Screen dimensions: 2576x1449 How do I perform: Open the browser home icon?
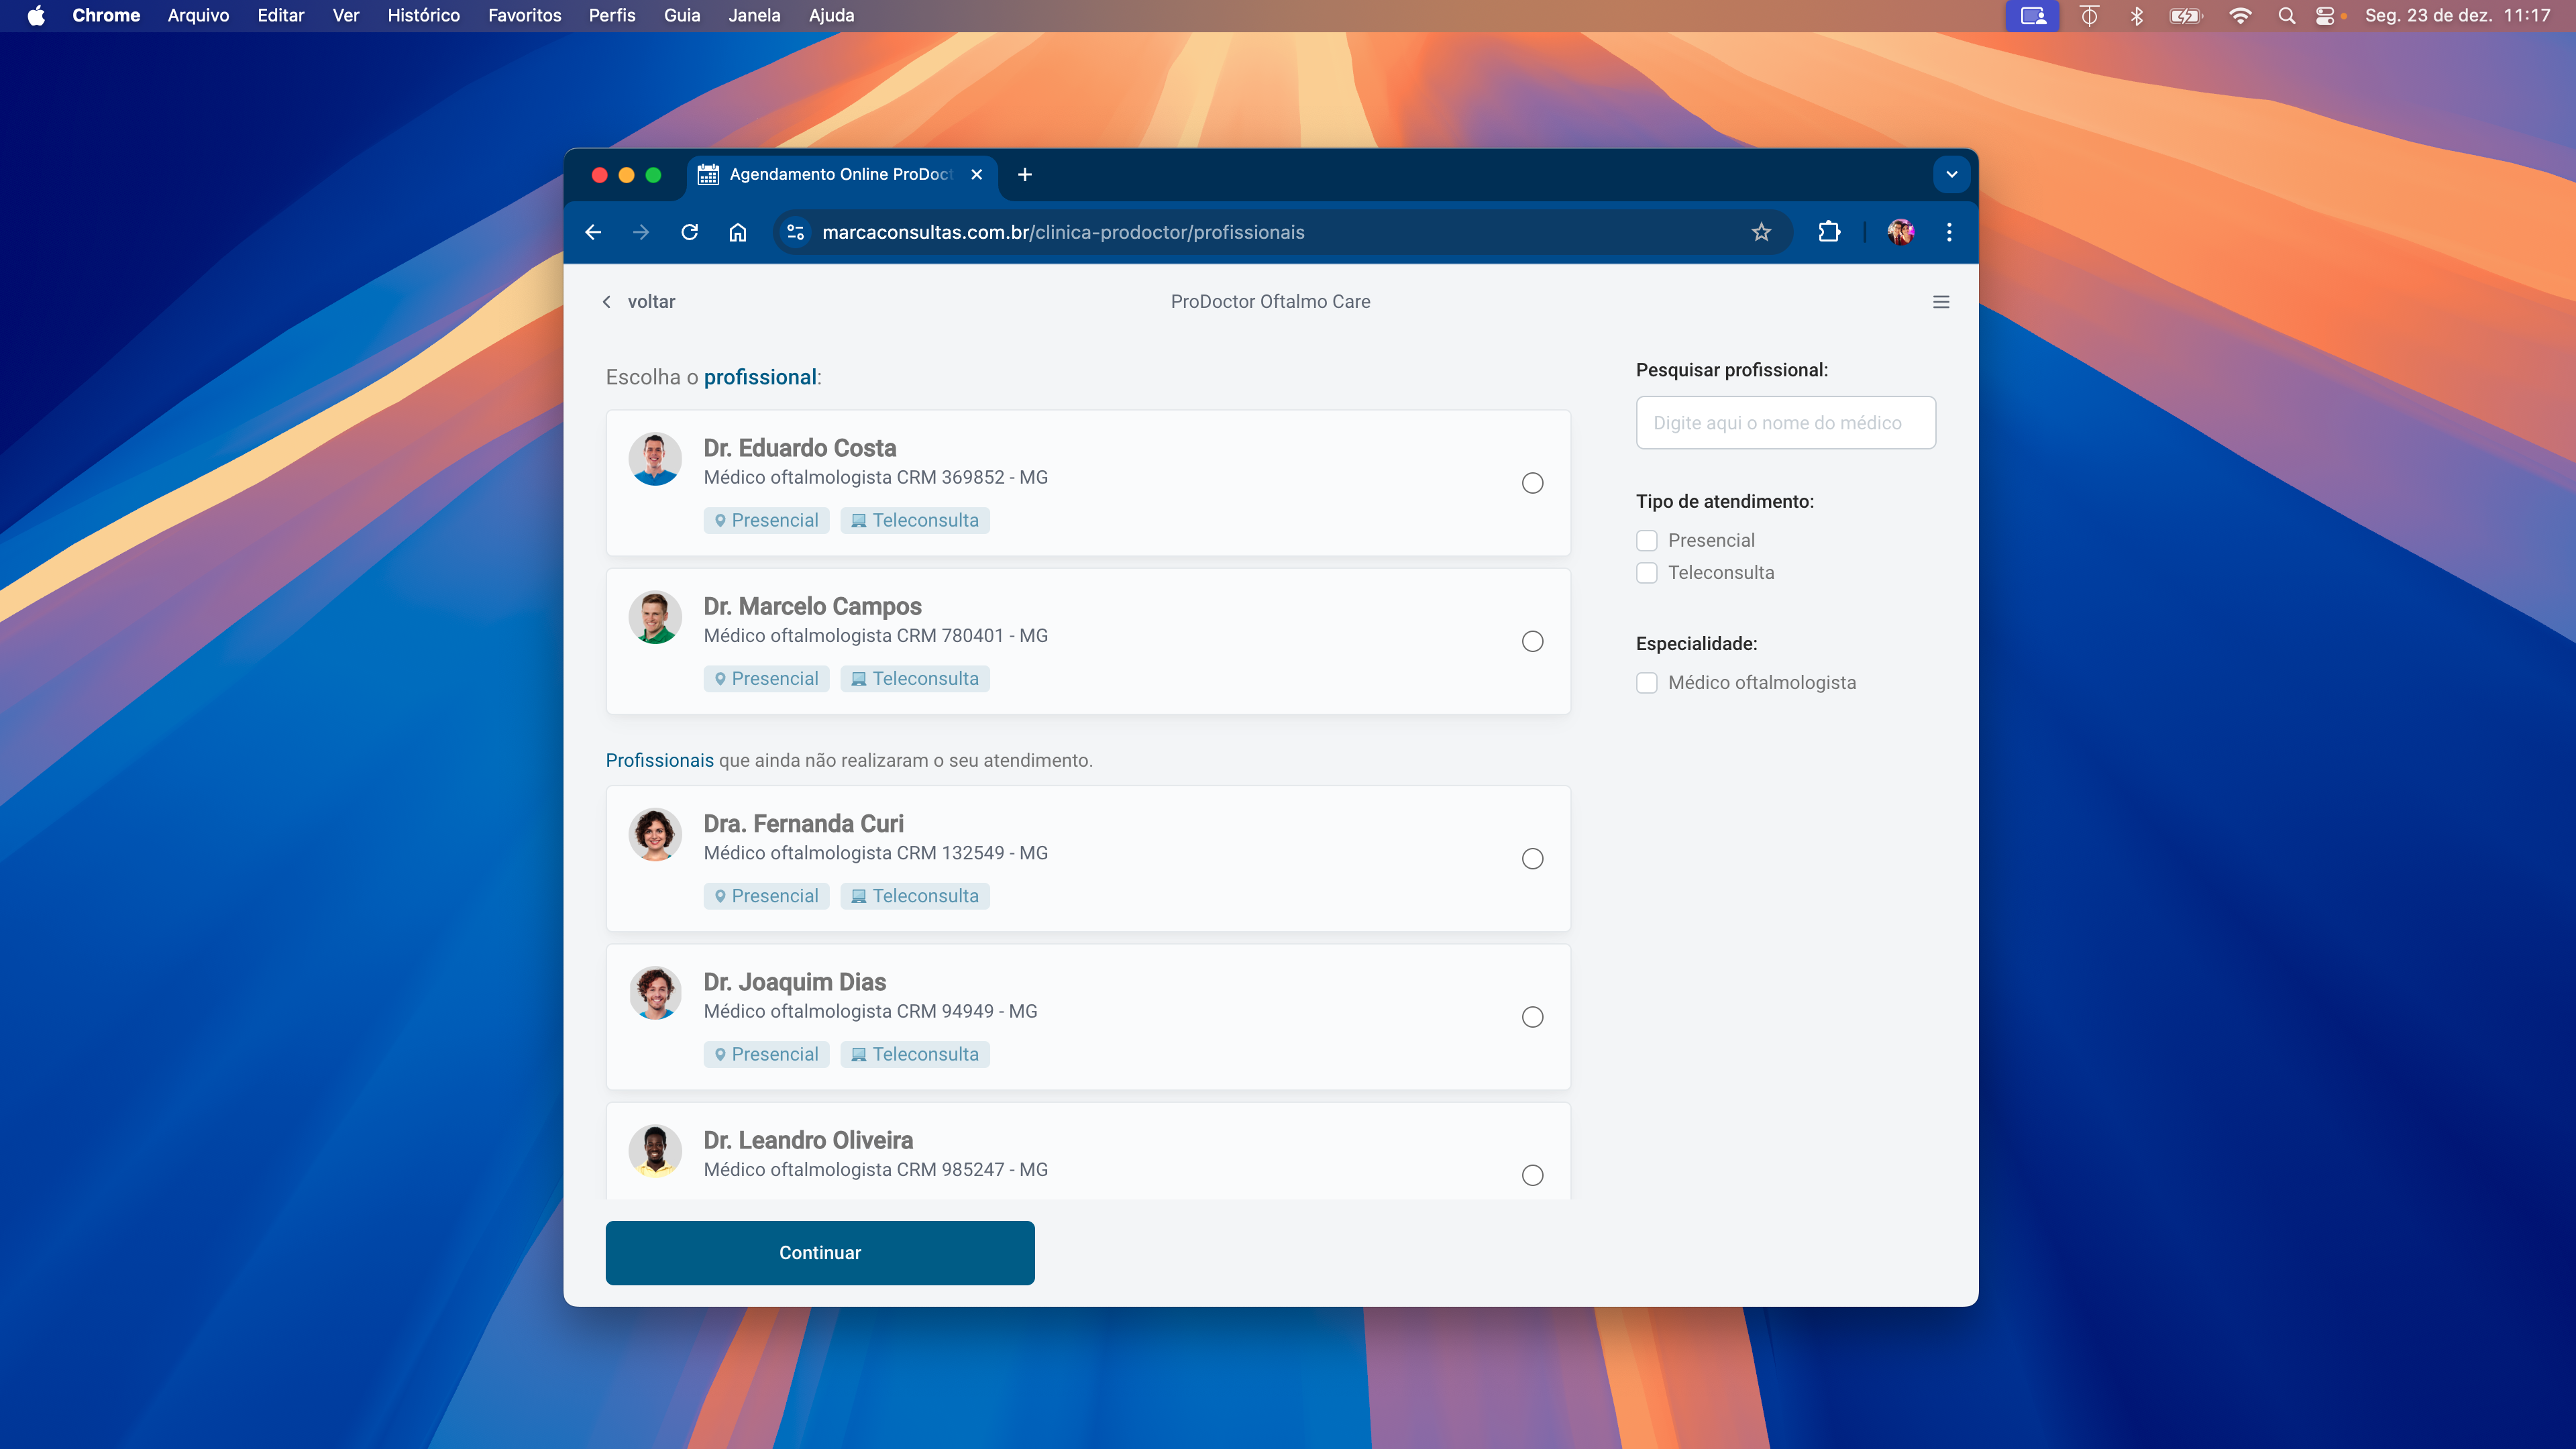coord(737,232)
